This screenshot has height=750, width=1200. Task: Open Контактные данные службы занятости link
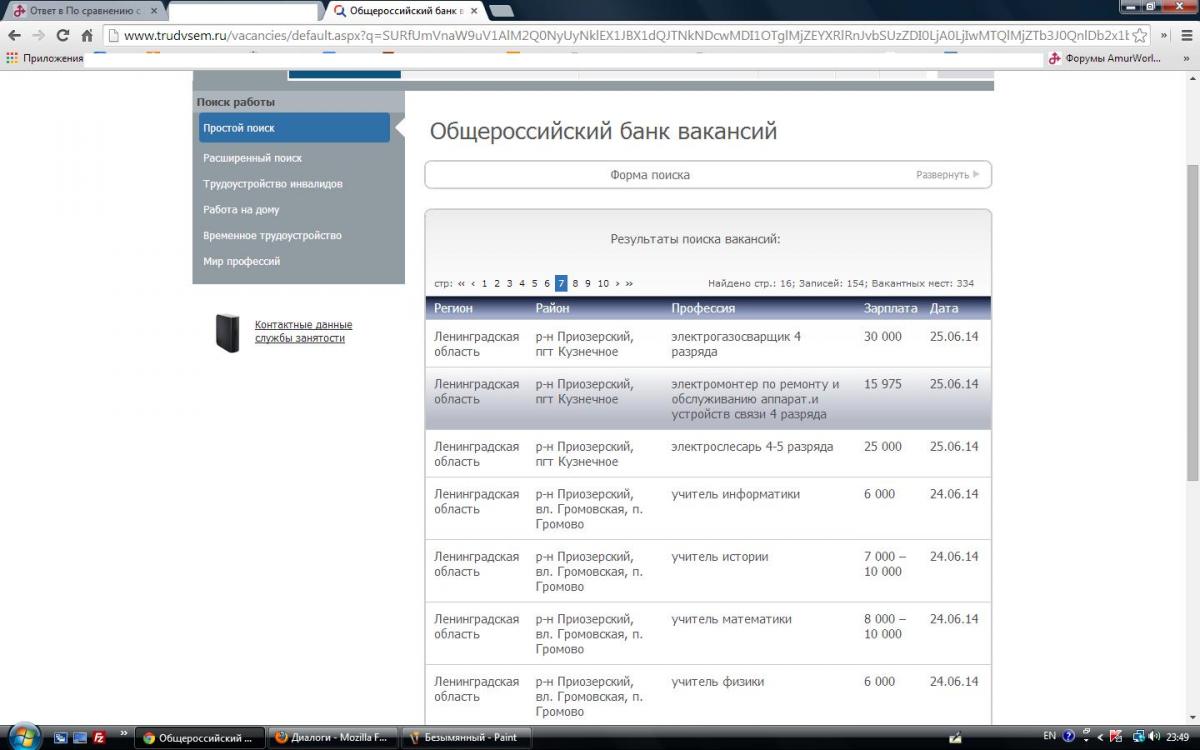pos(303,331)
